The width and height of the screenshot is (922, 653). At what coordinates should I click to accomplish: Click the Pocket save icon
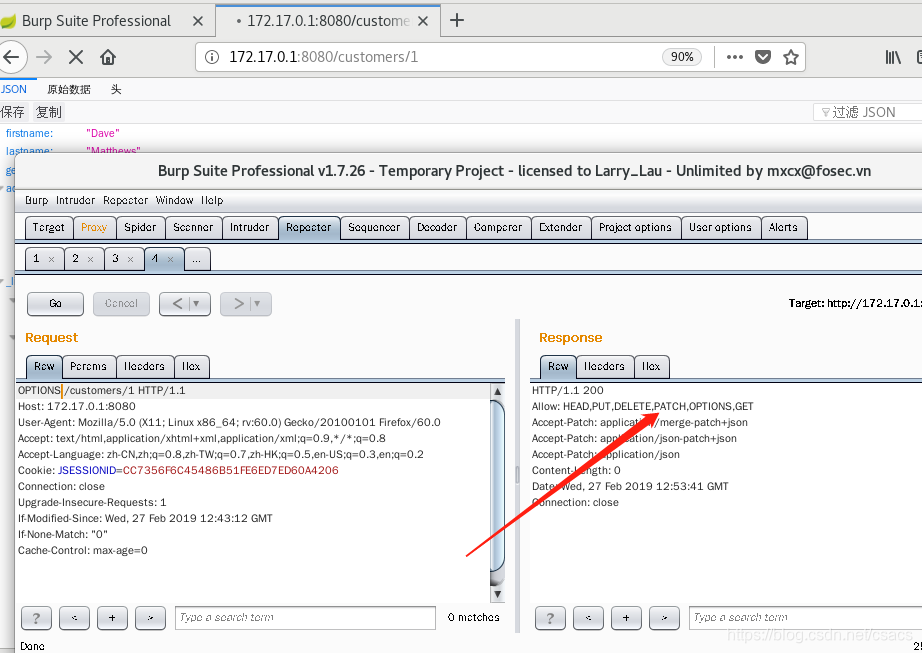[763, 57]
